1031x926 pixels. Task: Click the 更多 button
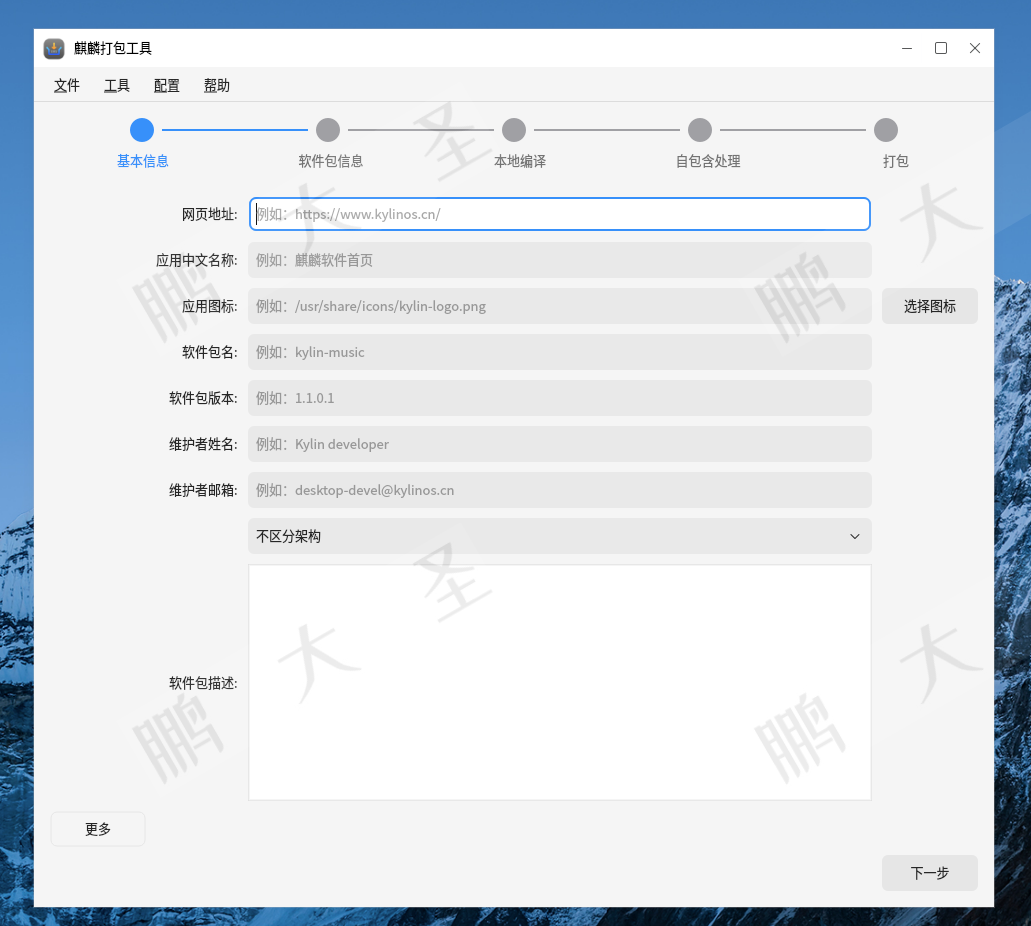98,829
